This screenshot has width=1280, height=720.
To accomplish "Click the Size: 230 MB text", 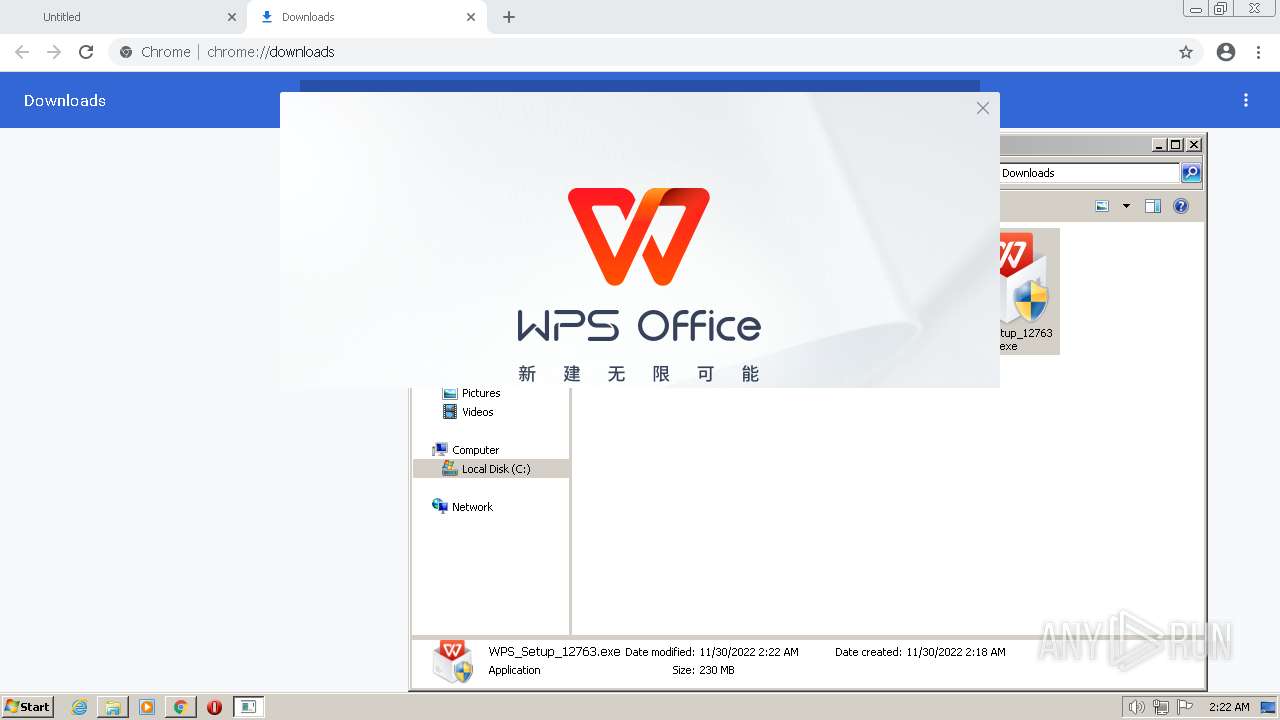I will 703,670.
